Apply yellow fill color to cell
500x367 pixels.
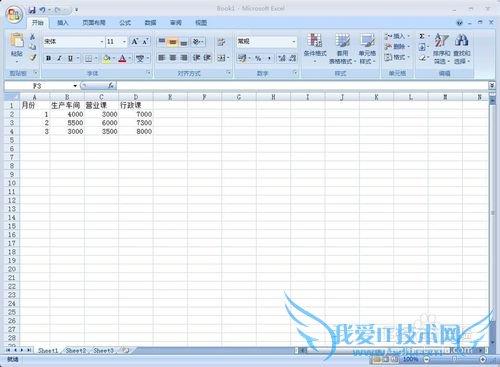[x=107, y=59]
